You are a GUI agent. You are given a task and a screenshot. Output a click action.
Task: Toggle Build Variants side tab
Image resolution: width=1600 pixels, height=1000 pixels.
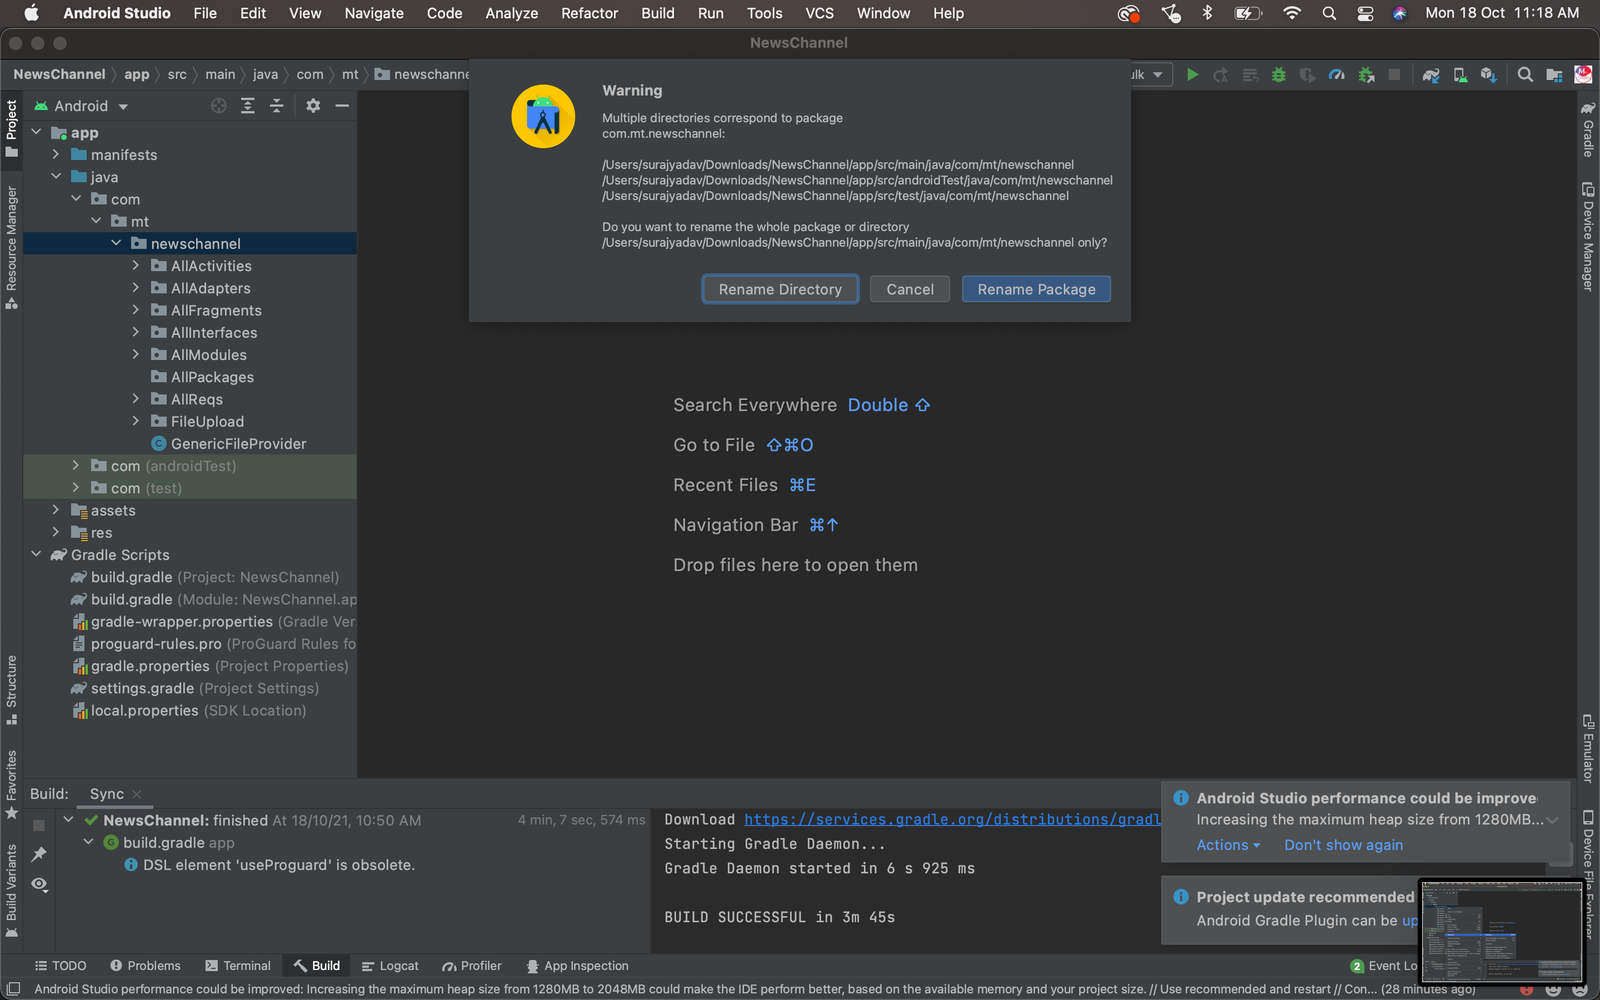tap(11, 891)
